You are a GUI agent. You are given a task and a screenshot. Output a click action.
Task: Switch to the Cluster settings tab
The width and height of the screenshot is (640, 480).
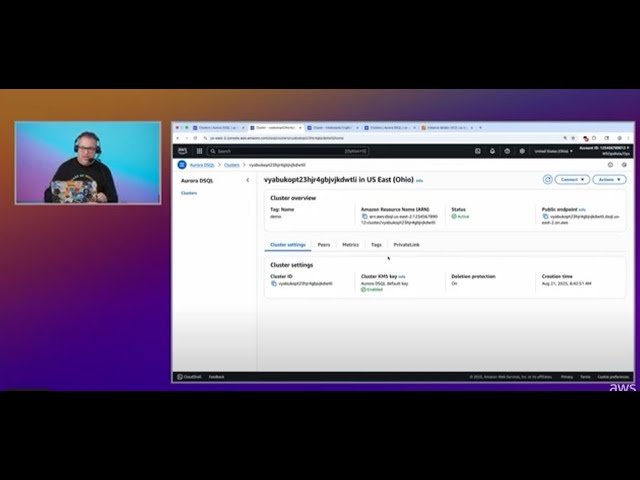(288, 244)
